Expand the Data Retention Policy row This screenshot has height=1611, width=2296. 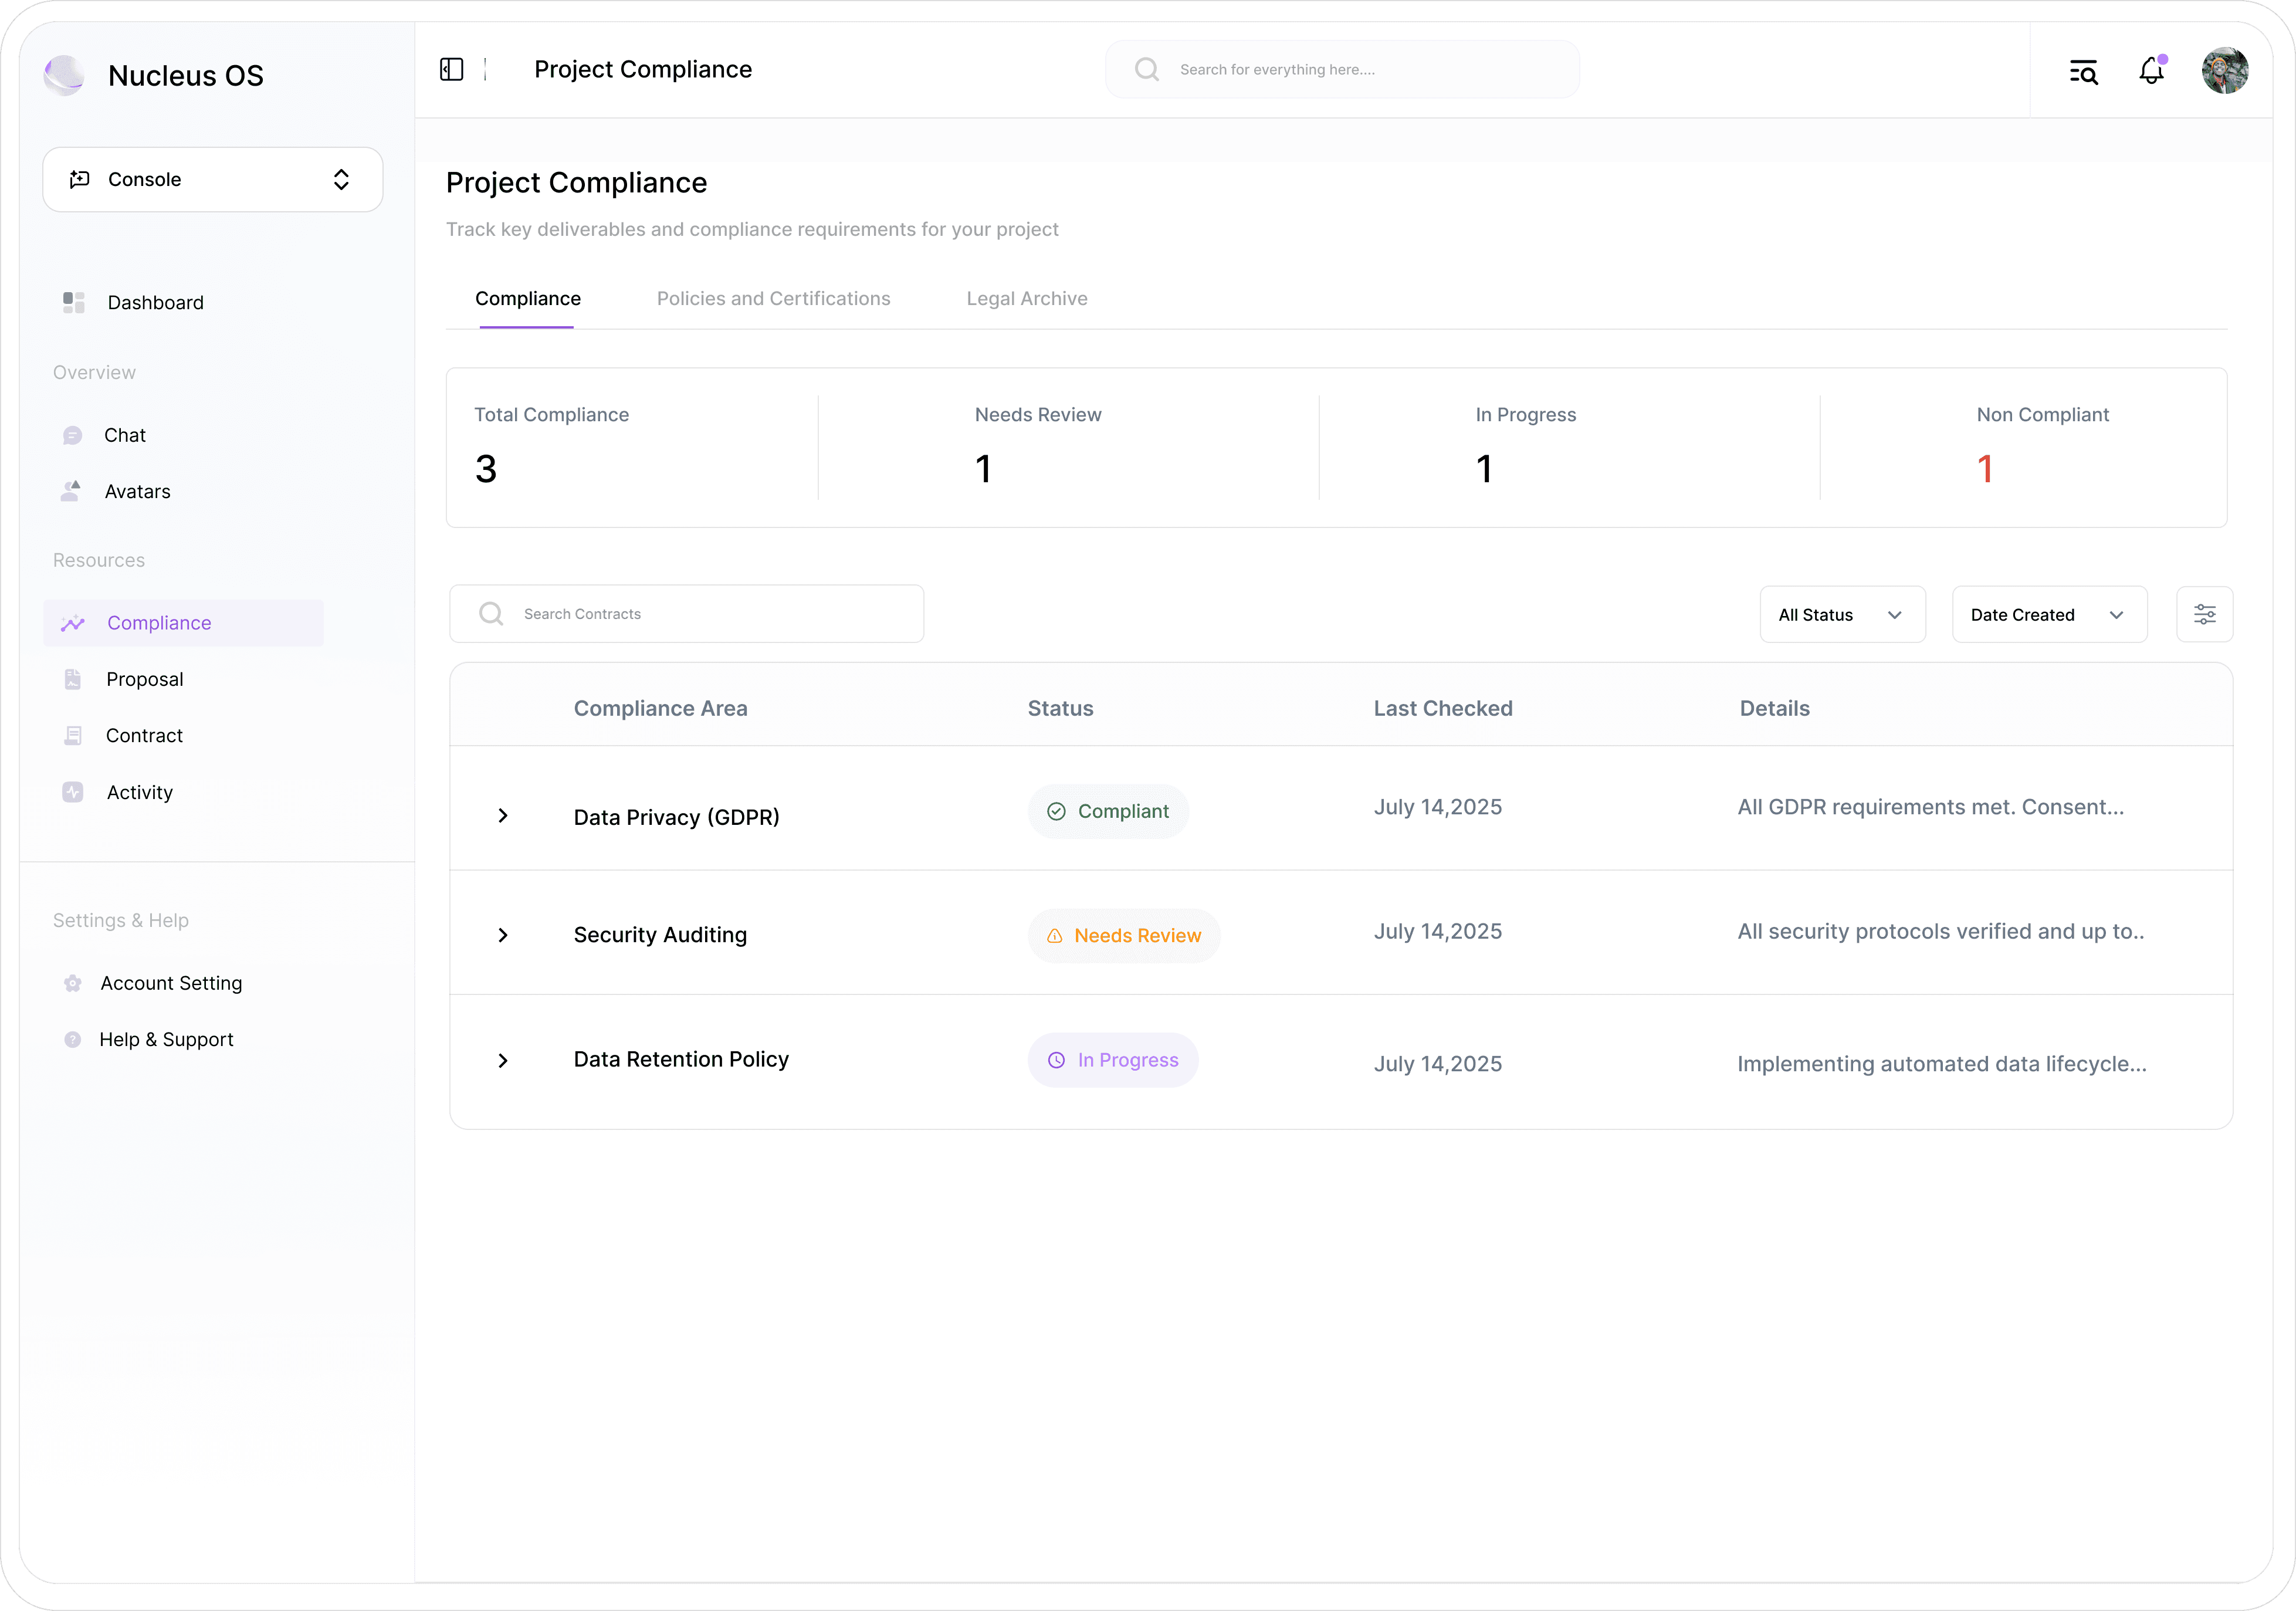[503, 1060]
